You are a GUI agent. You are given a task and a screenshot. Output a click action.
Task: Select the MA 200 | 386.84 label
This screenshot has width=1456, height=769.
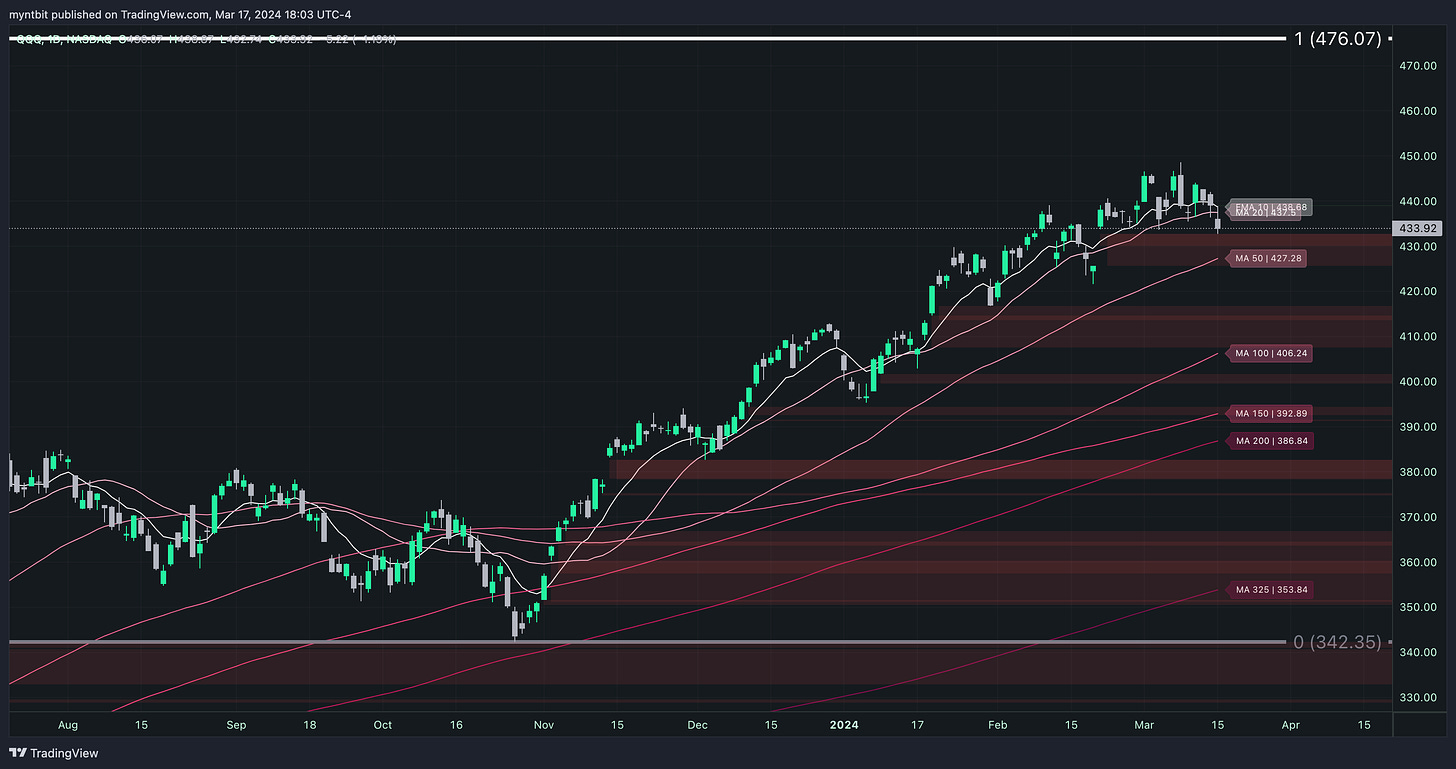point(1270,440)
